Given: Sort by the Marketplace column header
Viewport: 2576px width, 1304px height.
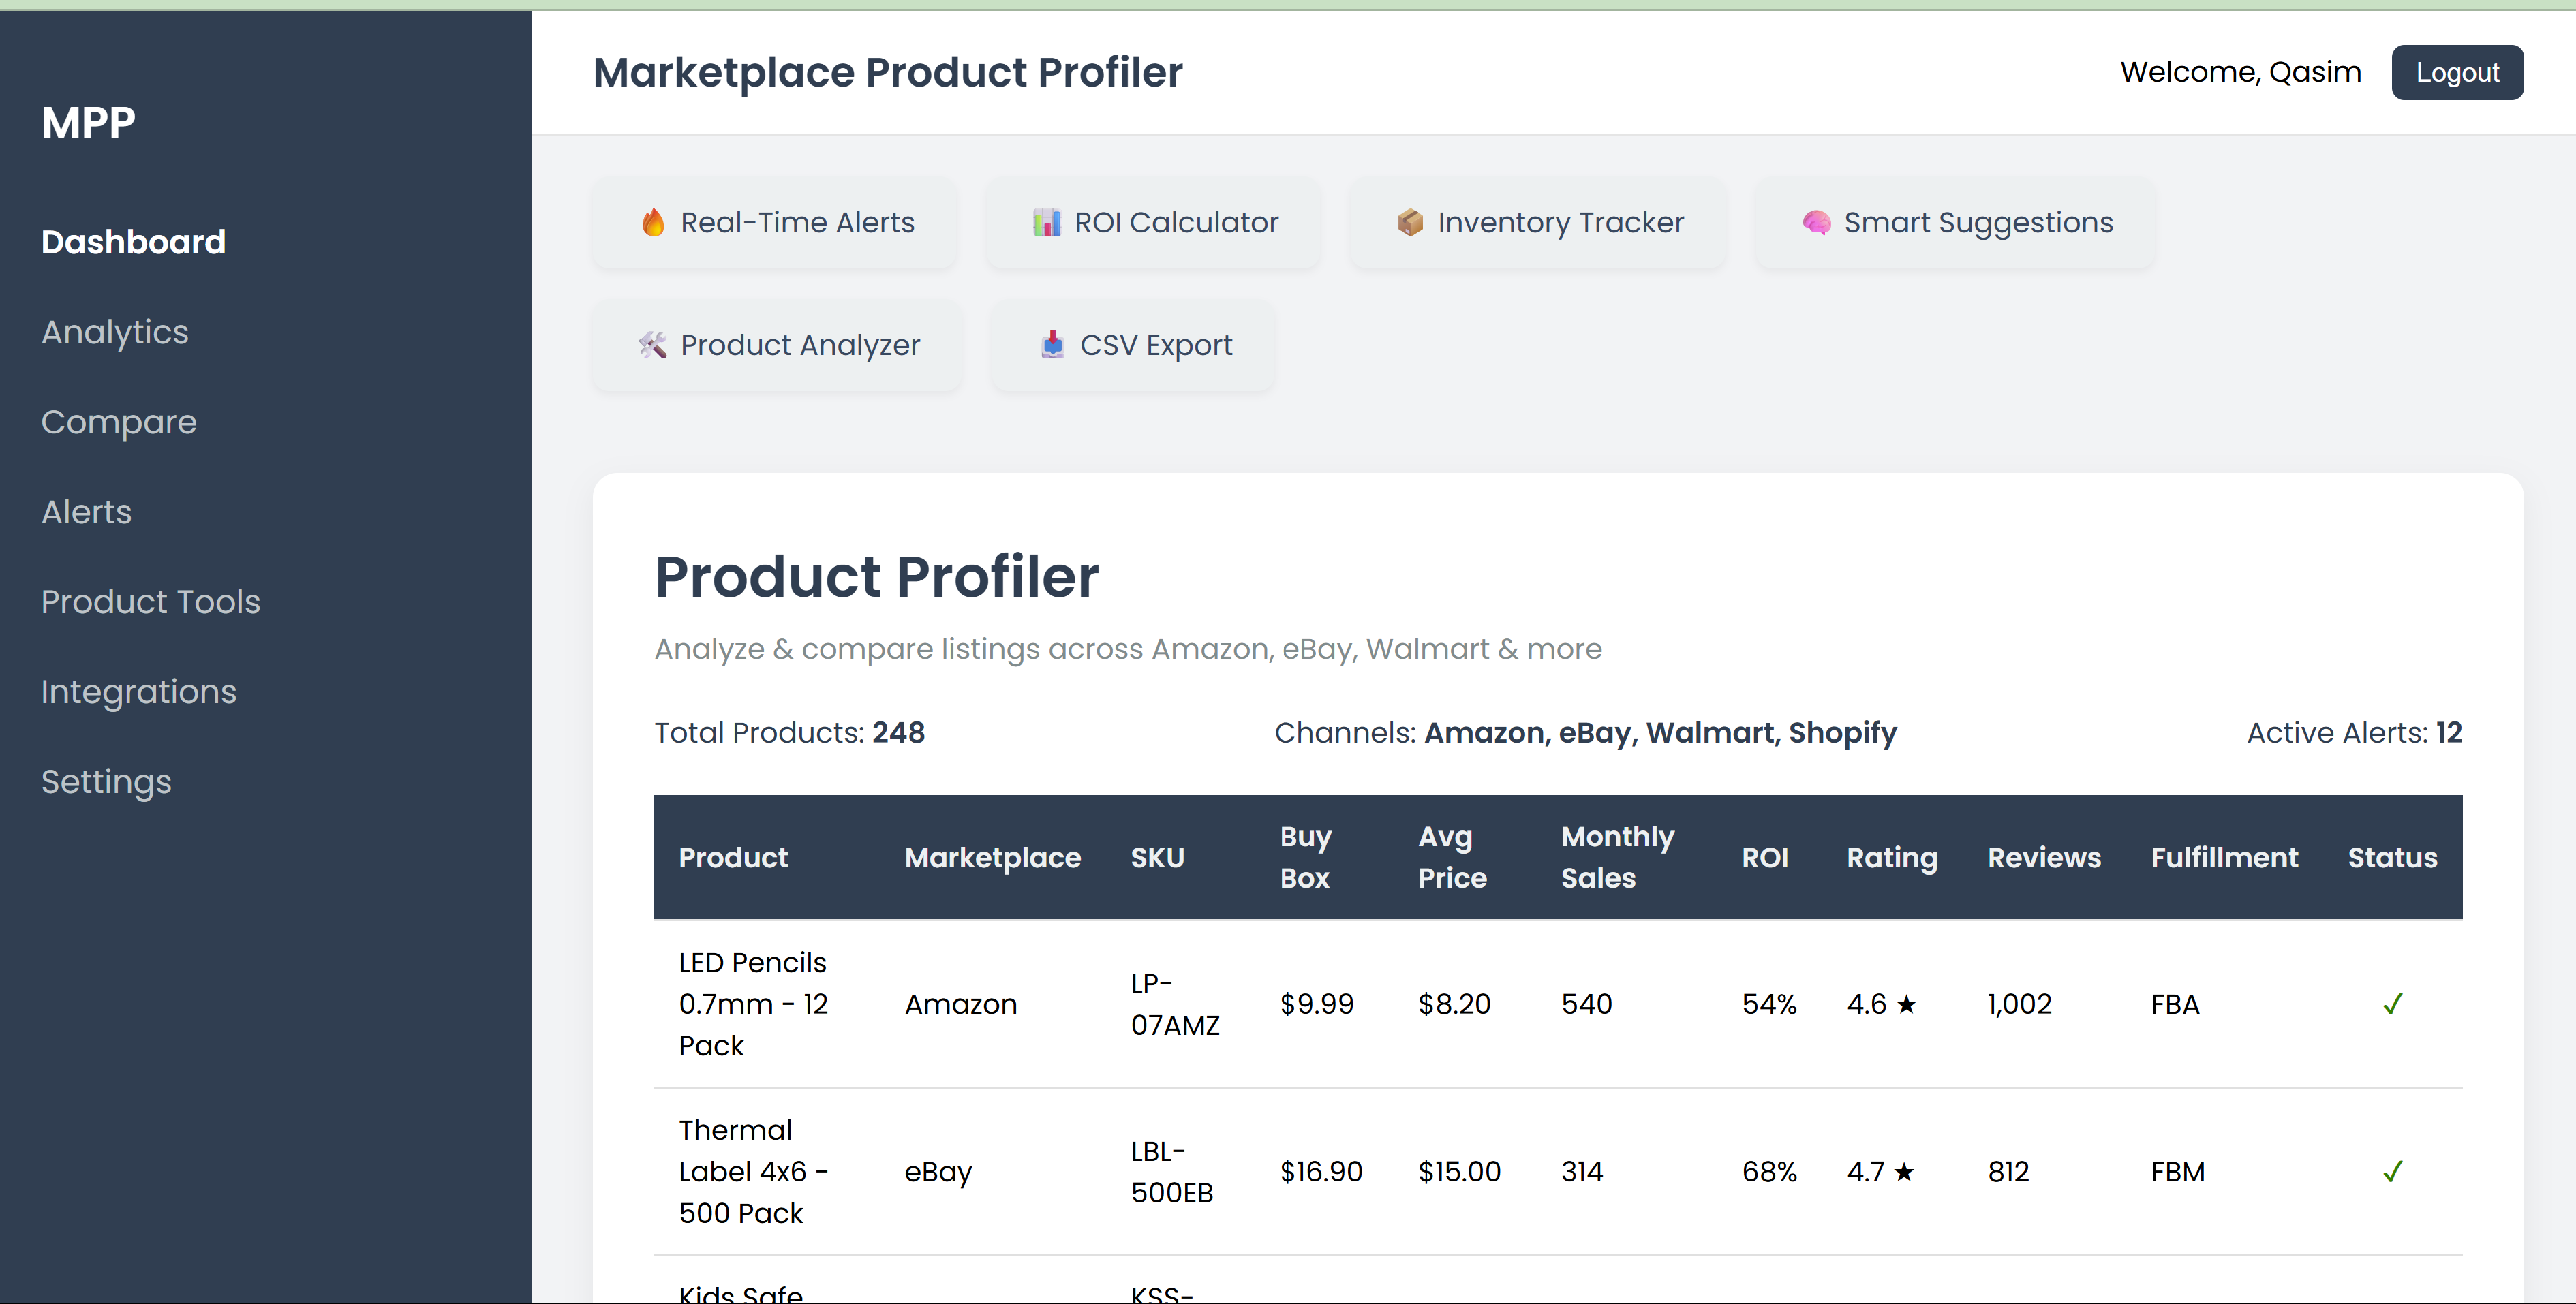Looking at the screenshot, I should (x=993, y=857).
